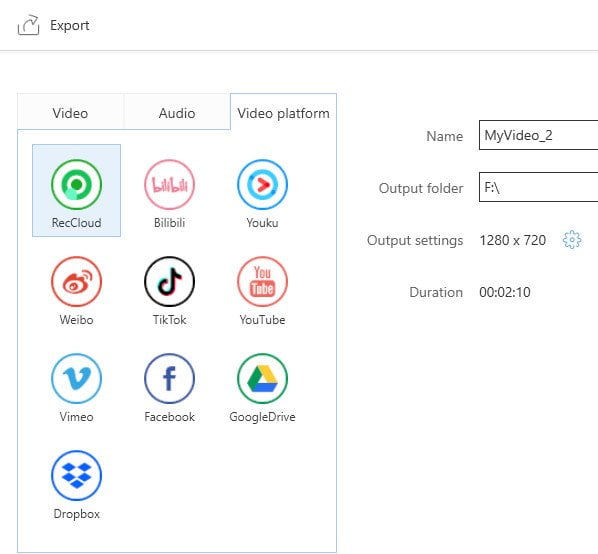Select the TikTok platform icon

[169, 281]
